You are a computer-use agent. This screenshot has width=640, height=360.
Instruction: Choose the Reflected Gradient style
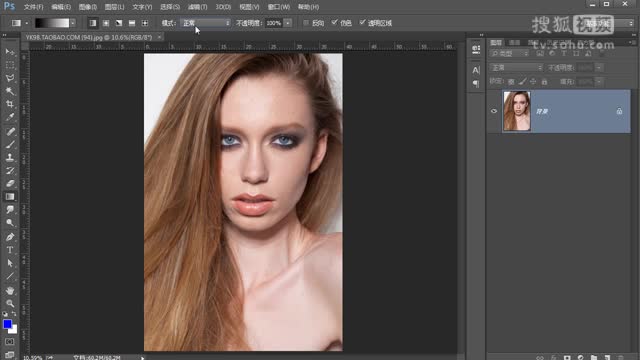click(132, 23)
